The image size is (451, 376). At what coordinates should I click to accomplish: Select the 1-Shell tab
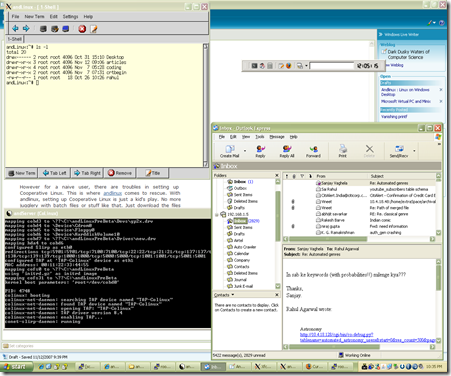pos(15,39)
